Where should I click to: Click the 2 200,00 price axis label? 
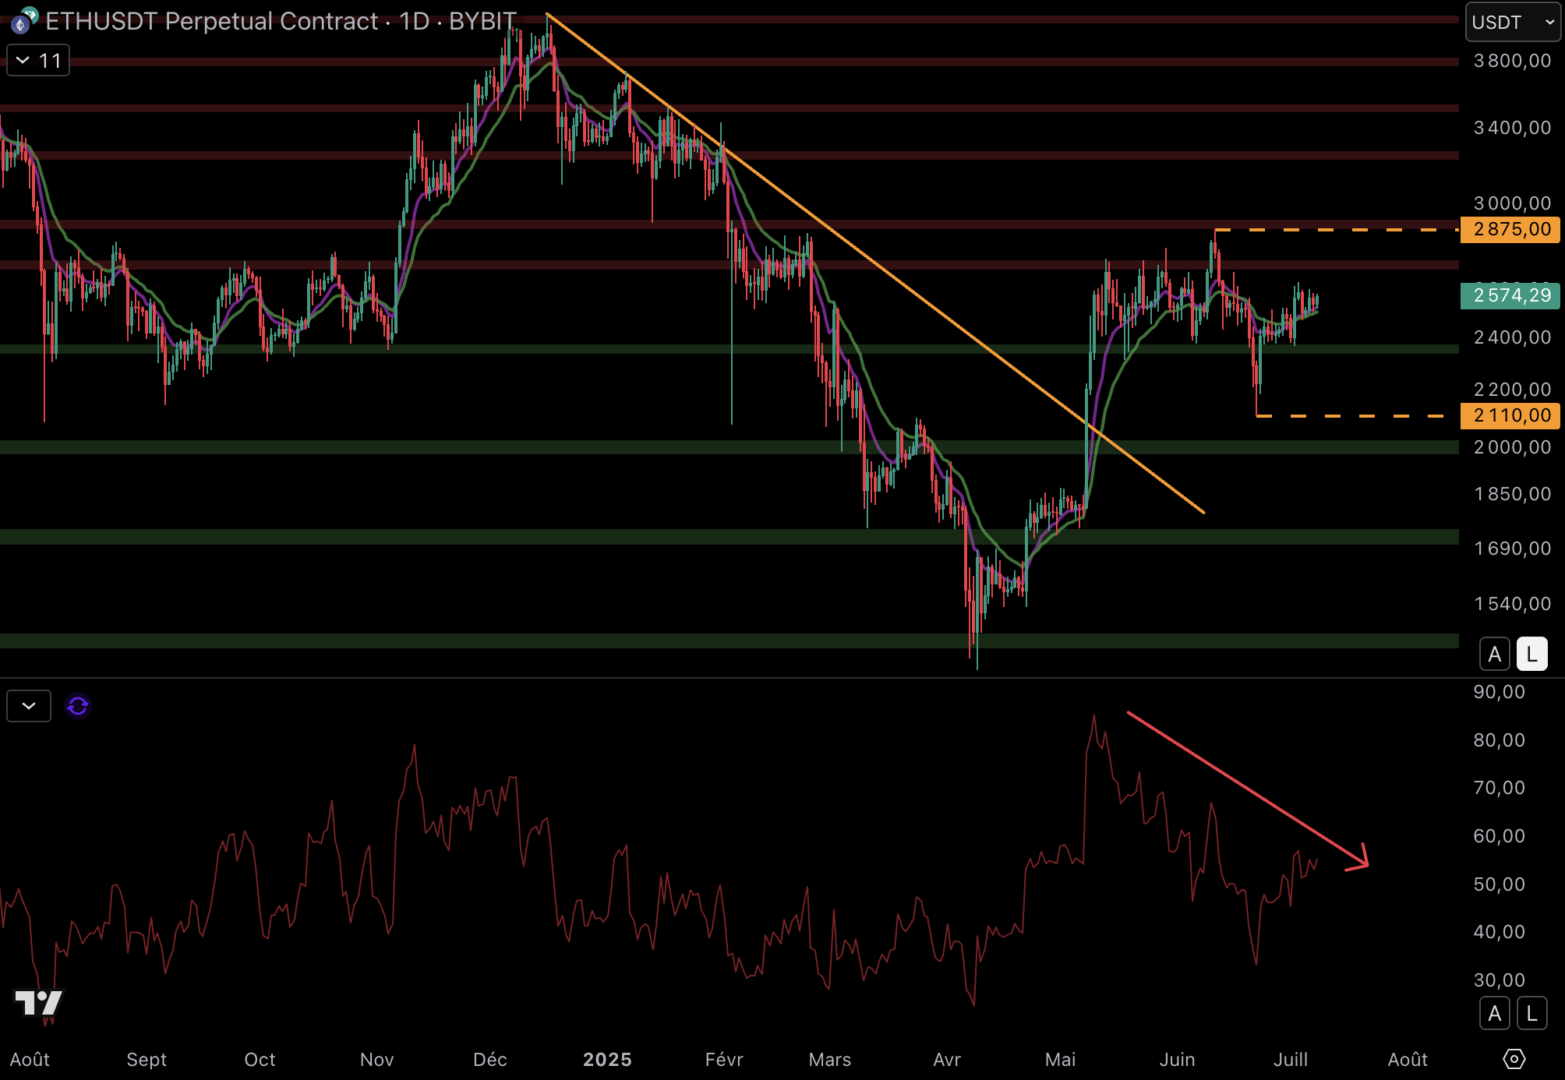(x=1512, y=389)
